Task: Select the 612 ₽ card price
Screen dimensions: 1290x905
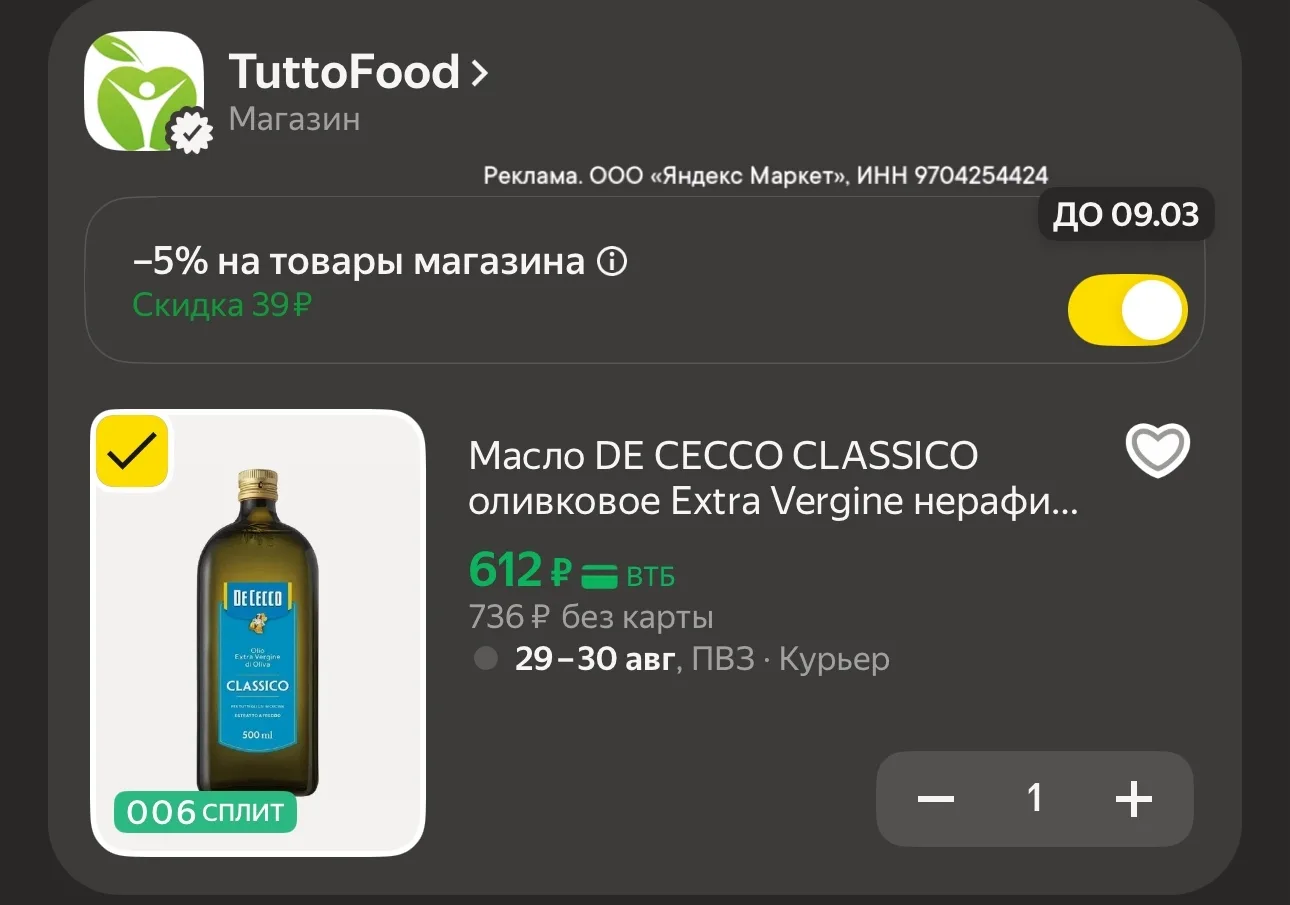Action: pyautogui.click(x=520, y=571)
